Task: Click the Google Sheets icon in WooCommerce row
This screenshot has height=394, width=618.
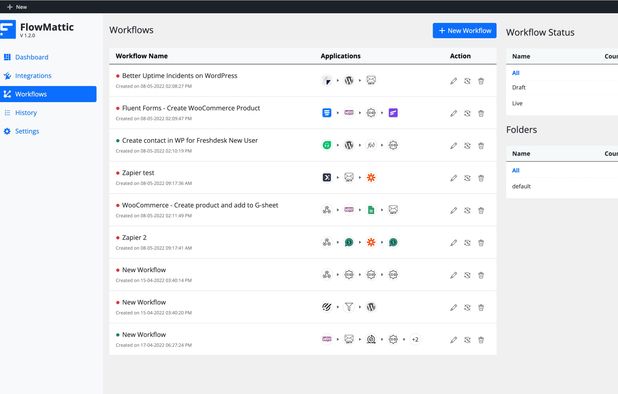Action: coord(371,210)
